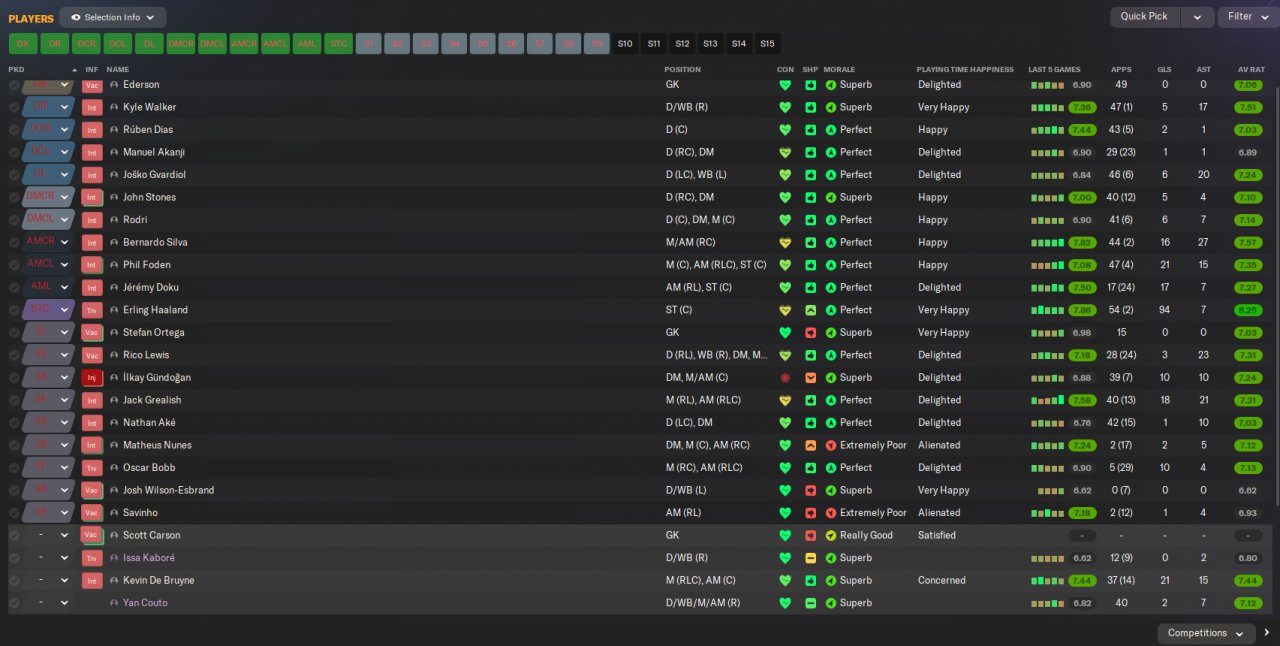
Task: Click player profile icon next to Phil Foden
Action: (x=114, y=265)
